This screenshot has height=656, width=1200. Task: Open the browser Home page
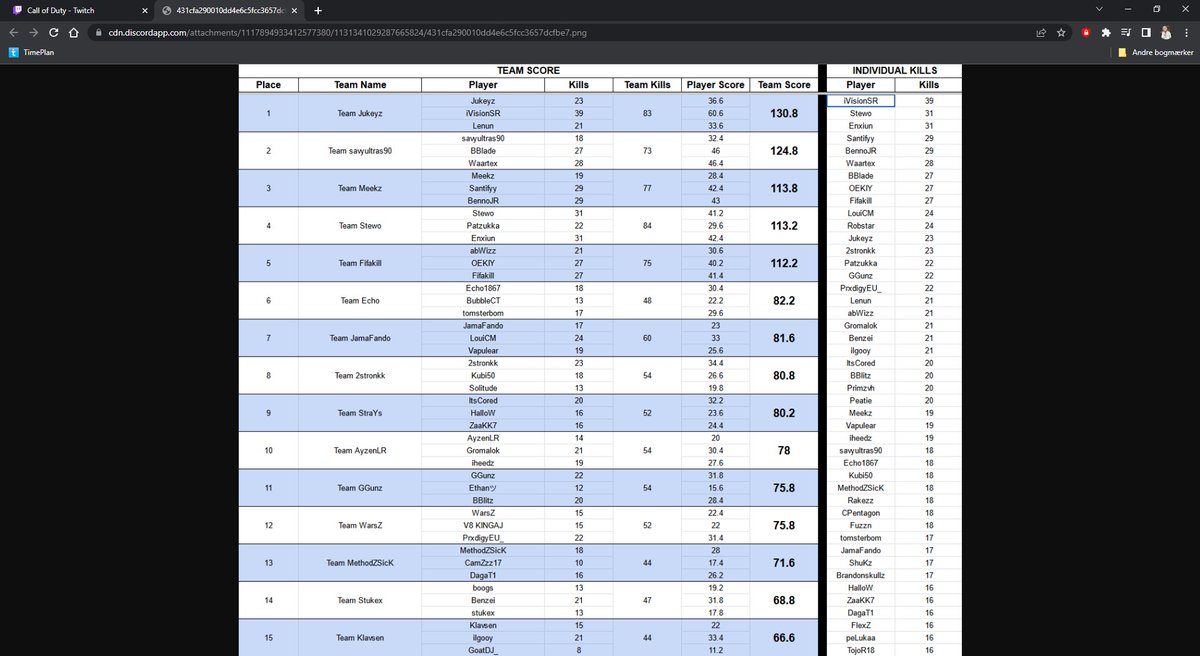pos(71,32)
